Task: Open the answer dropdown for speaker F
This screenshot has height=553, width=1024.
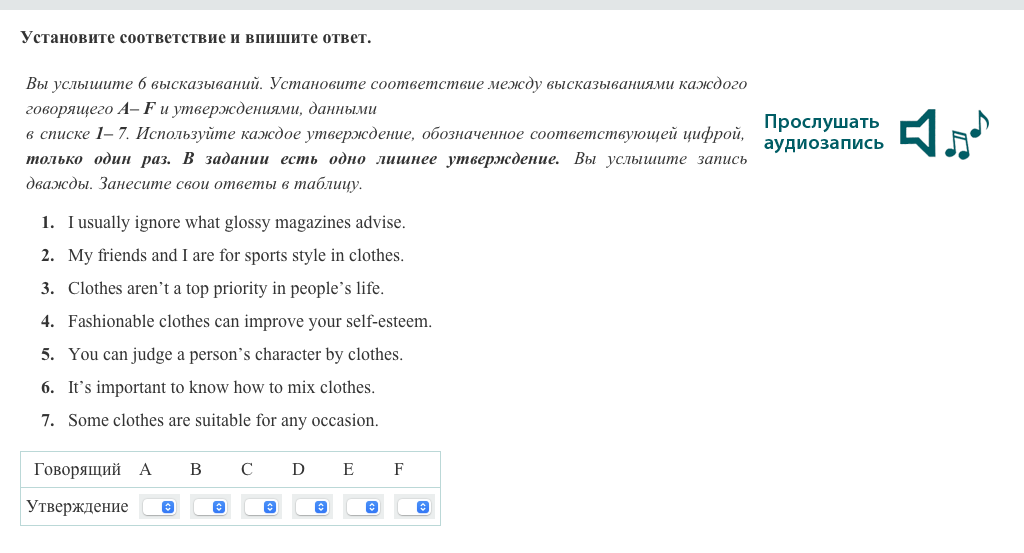Action: pos(414,507)
